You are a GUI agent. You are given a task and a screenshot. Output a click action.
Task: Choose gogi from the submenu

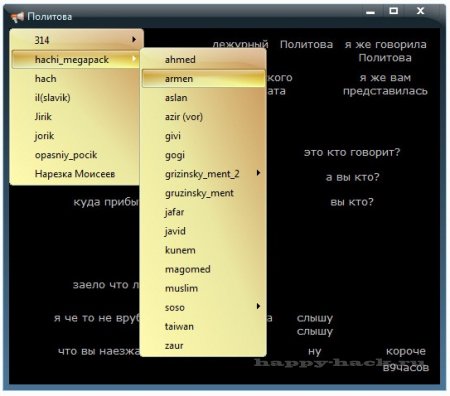coord(203,155)
